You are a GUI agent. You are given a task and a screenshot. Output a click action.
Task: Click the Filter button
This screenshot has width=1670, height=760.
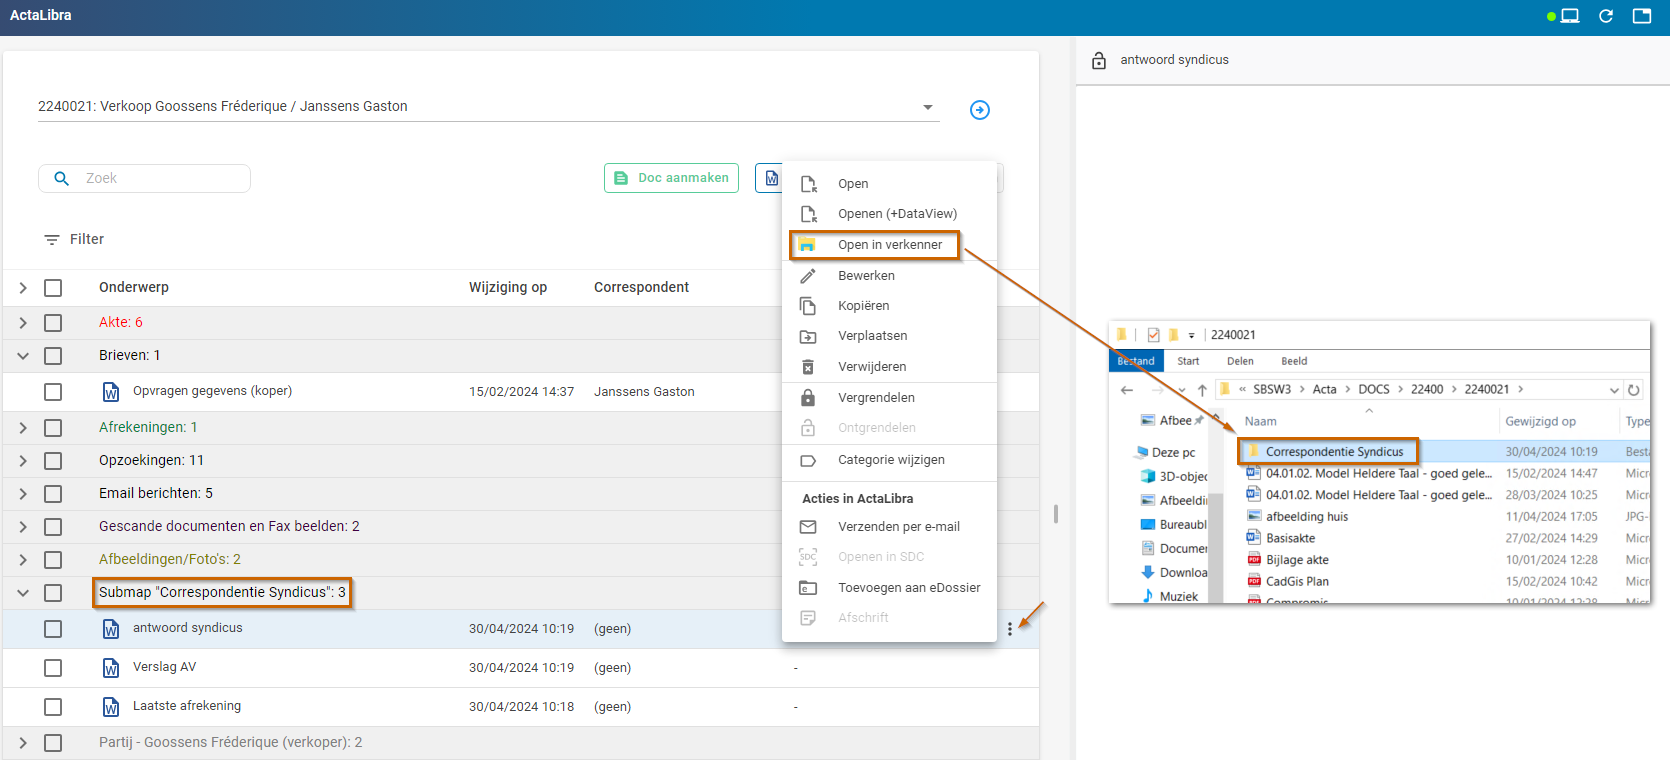[x=74, y=240]
